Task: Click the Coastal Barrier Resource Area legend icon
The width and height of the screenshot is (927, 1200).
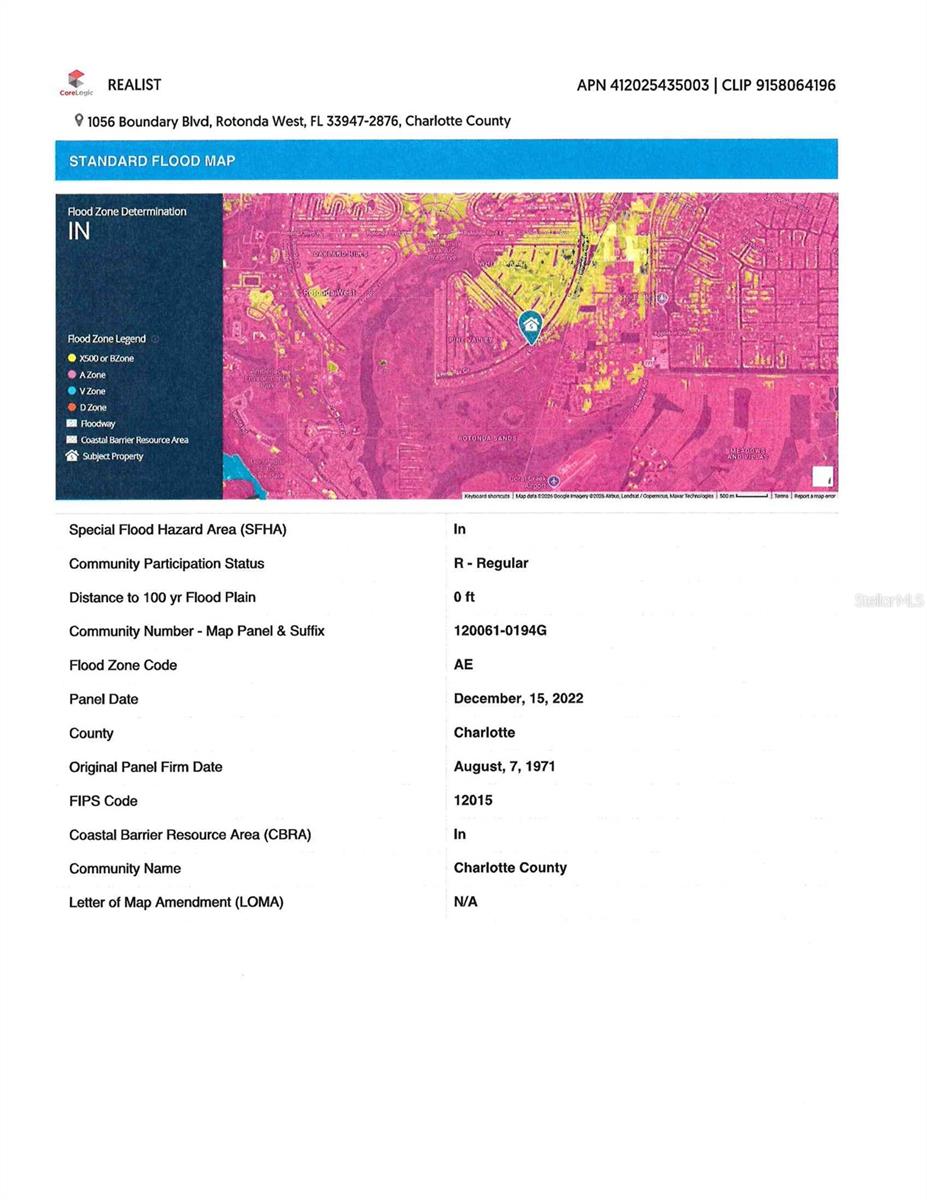Action: click(72, 440)
